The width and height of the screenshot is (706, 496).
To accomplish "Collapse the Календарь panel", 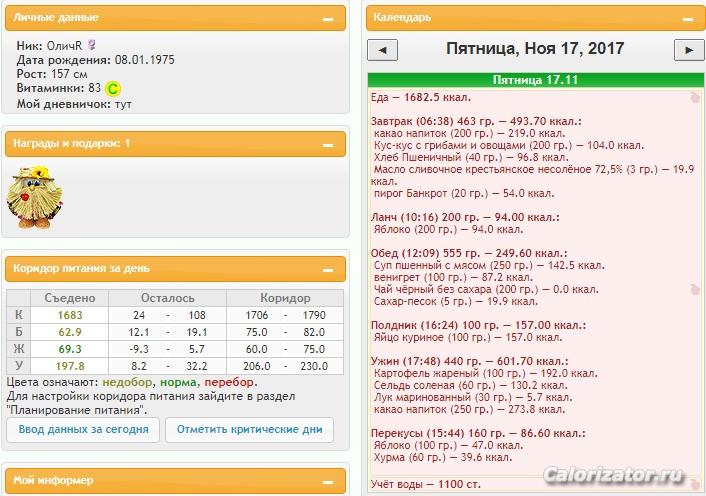I will [x=687, y=18].
